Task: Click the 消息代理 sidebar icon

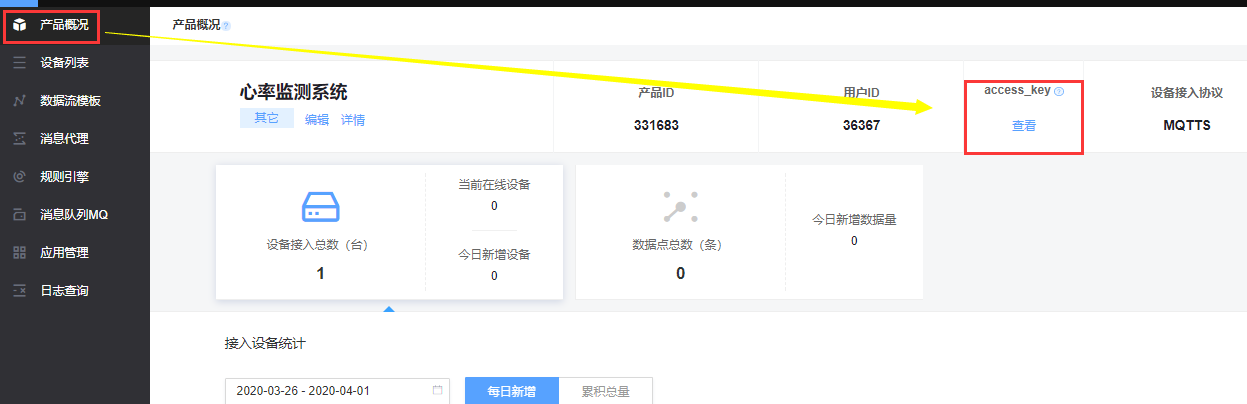Action: point(19,139)
